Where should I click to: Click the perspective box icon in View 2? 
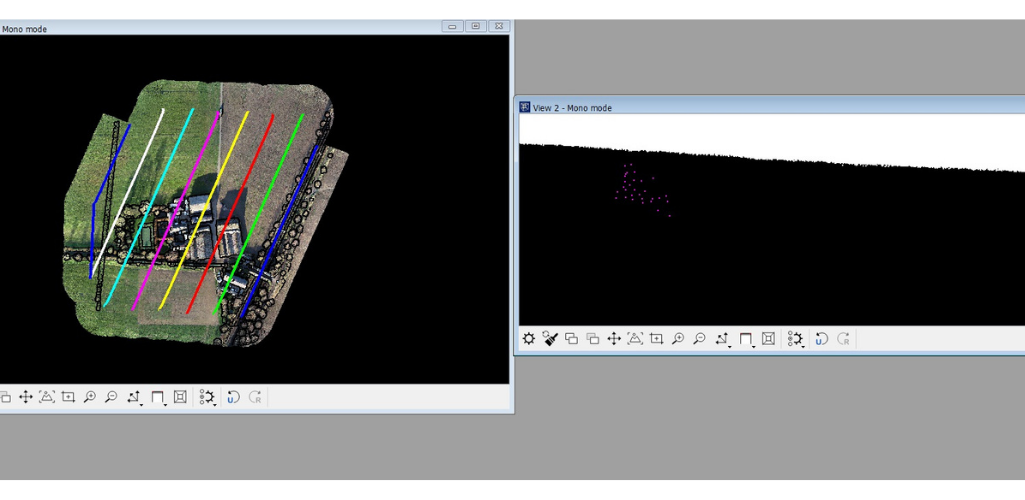point(769,339)
